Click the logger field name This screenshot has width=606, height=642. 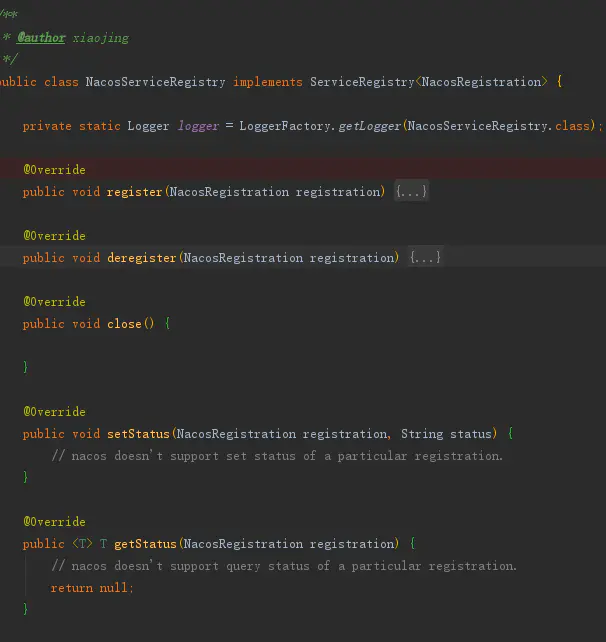[198, 126]
